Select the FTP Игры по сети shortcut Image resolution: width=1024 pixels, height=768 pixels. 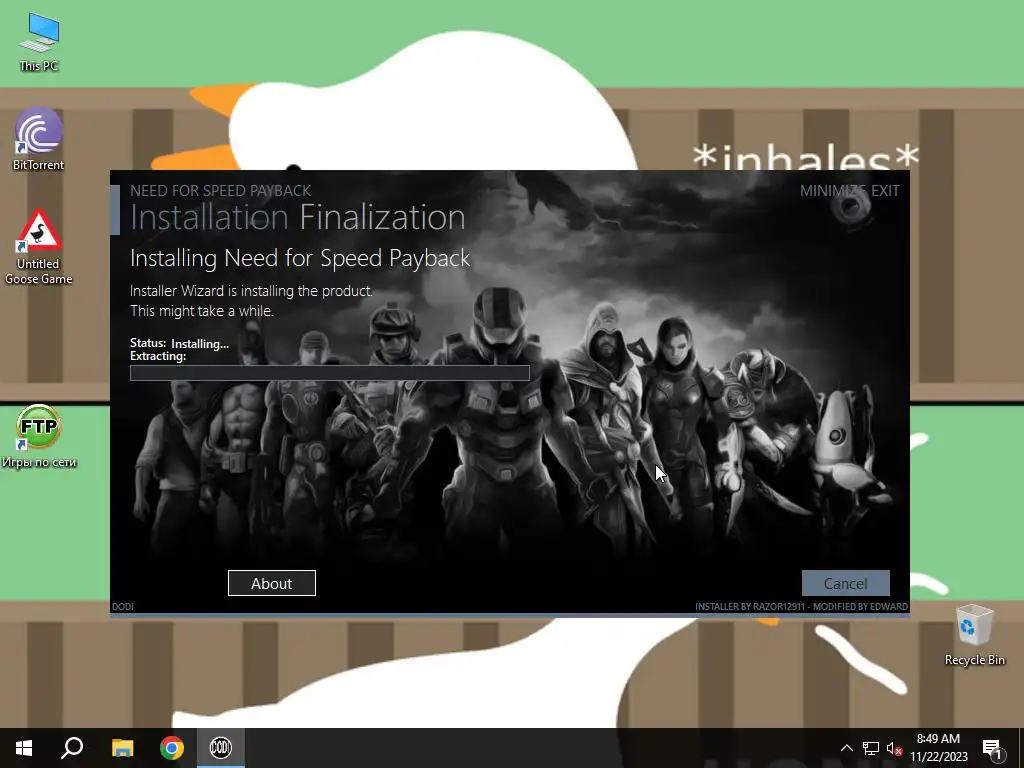pyautogui.click(x=39, y=436)
